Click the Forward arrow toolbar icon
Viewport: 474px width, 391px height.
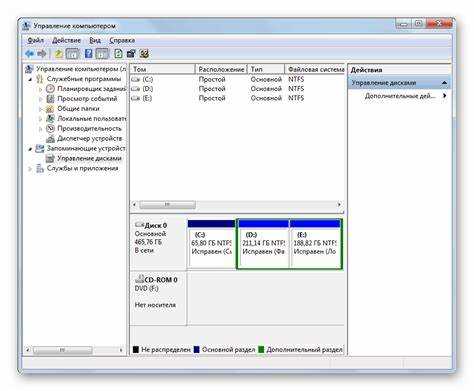pyautogui.click(x=42, y=53)
